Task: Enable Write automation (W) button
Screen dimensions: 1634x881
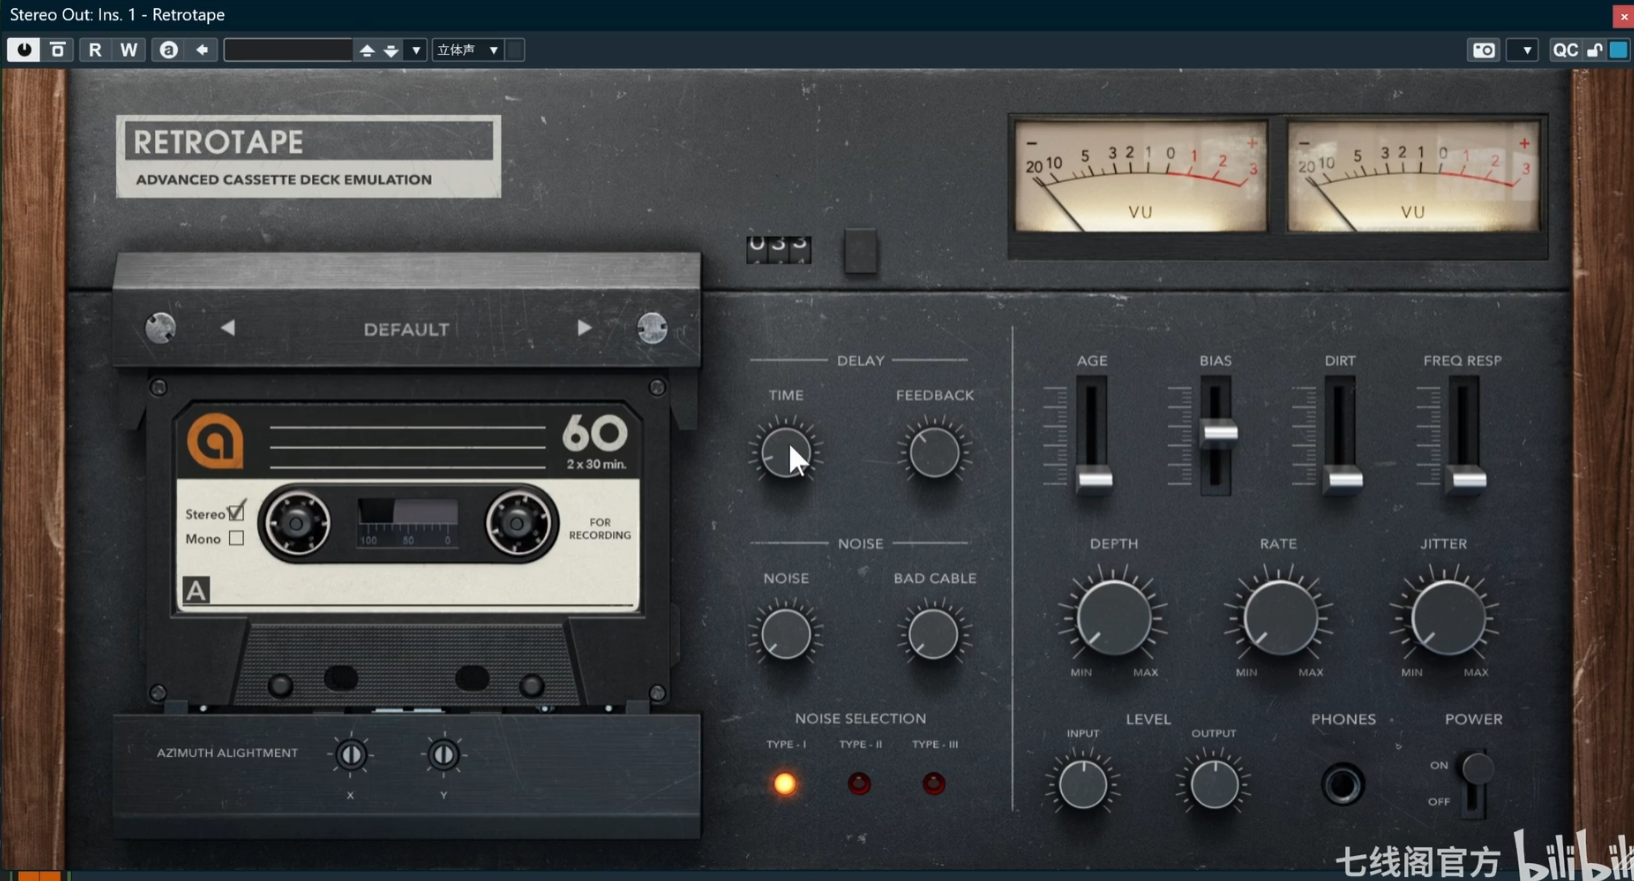Action: (x=129, y=50)
